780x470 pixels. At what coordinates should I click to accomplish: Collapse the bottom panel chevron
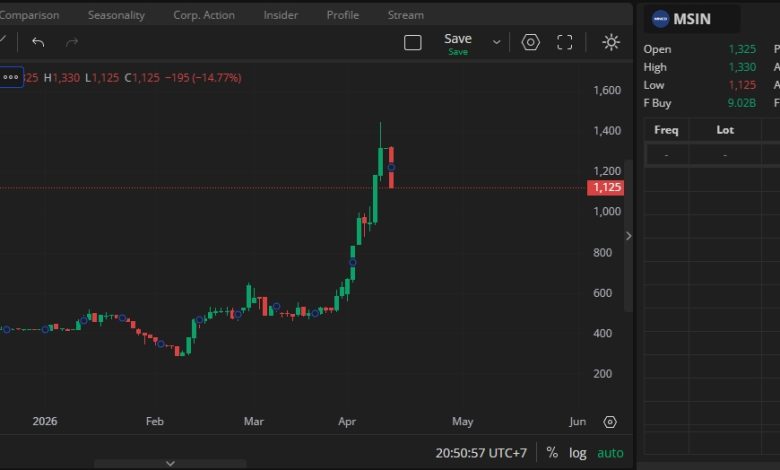pyautogui.click(x=170, y=463)
